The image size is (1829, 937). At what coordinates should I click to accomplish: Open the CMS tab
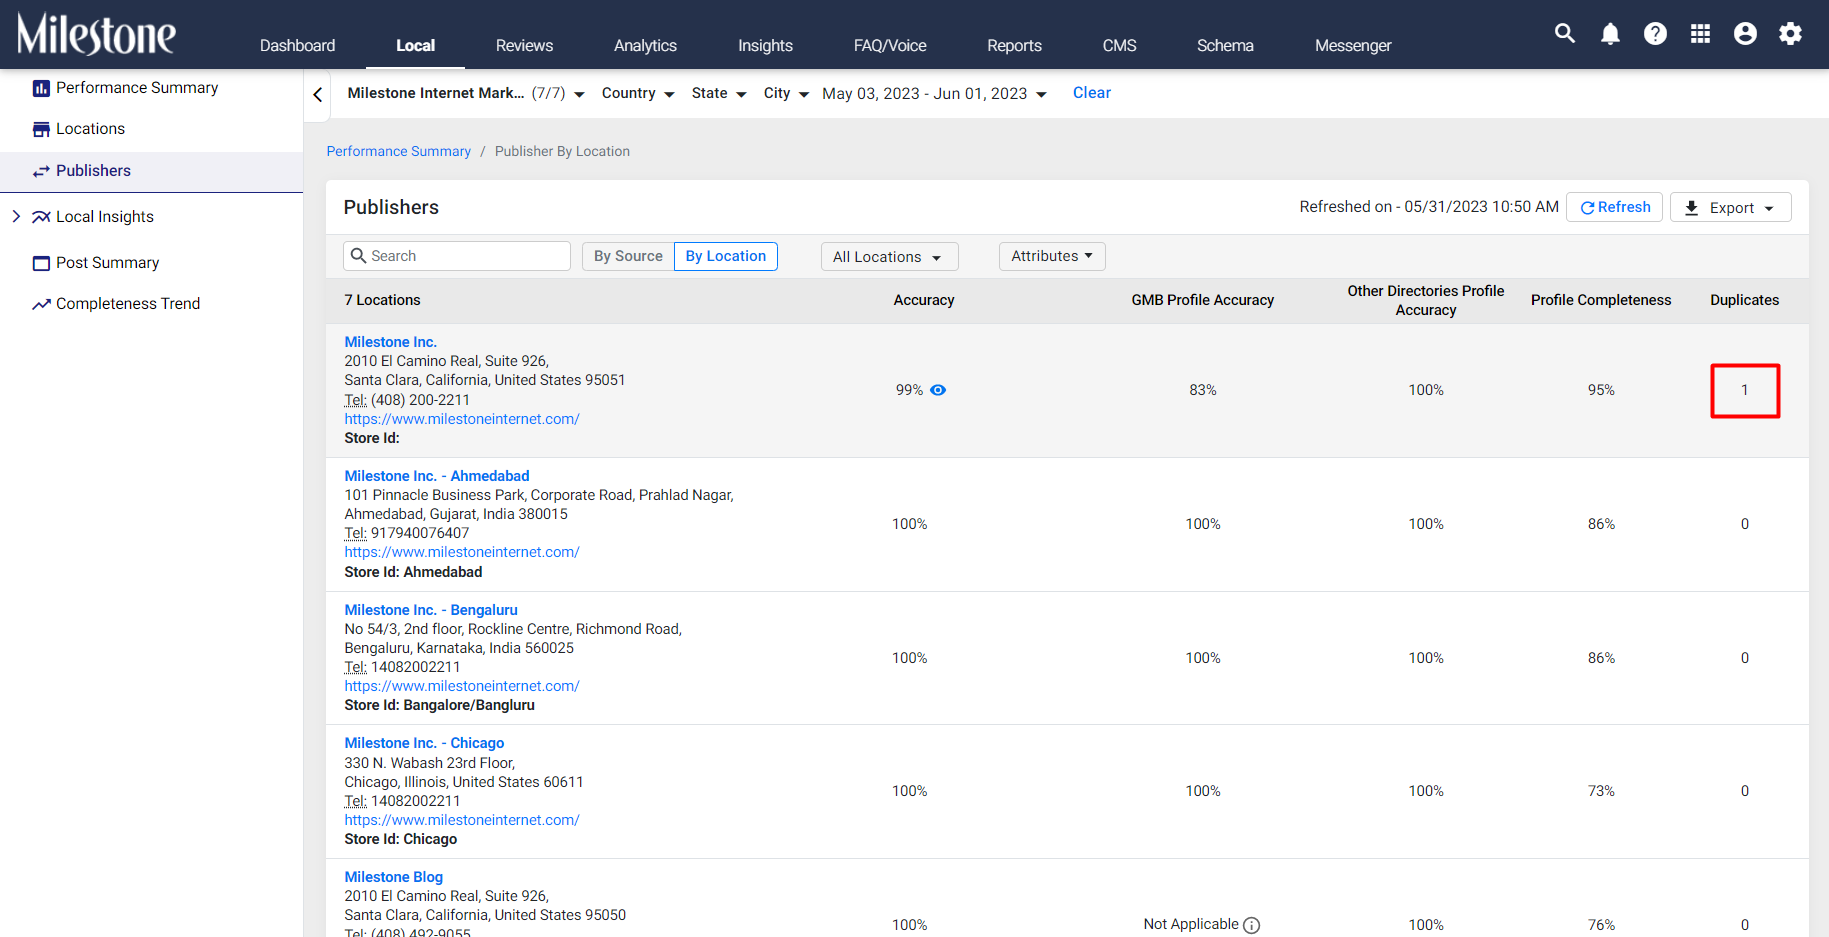tap(1119, 46)
